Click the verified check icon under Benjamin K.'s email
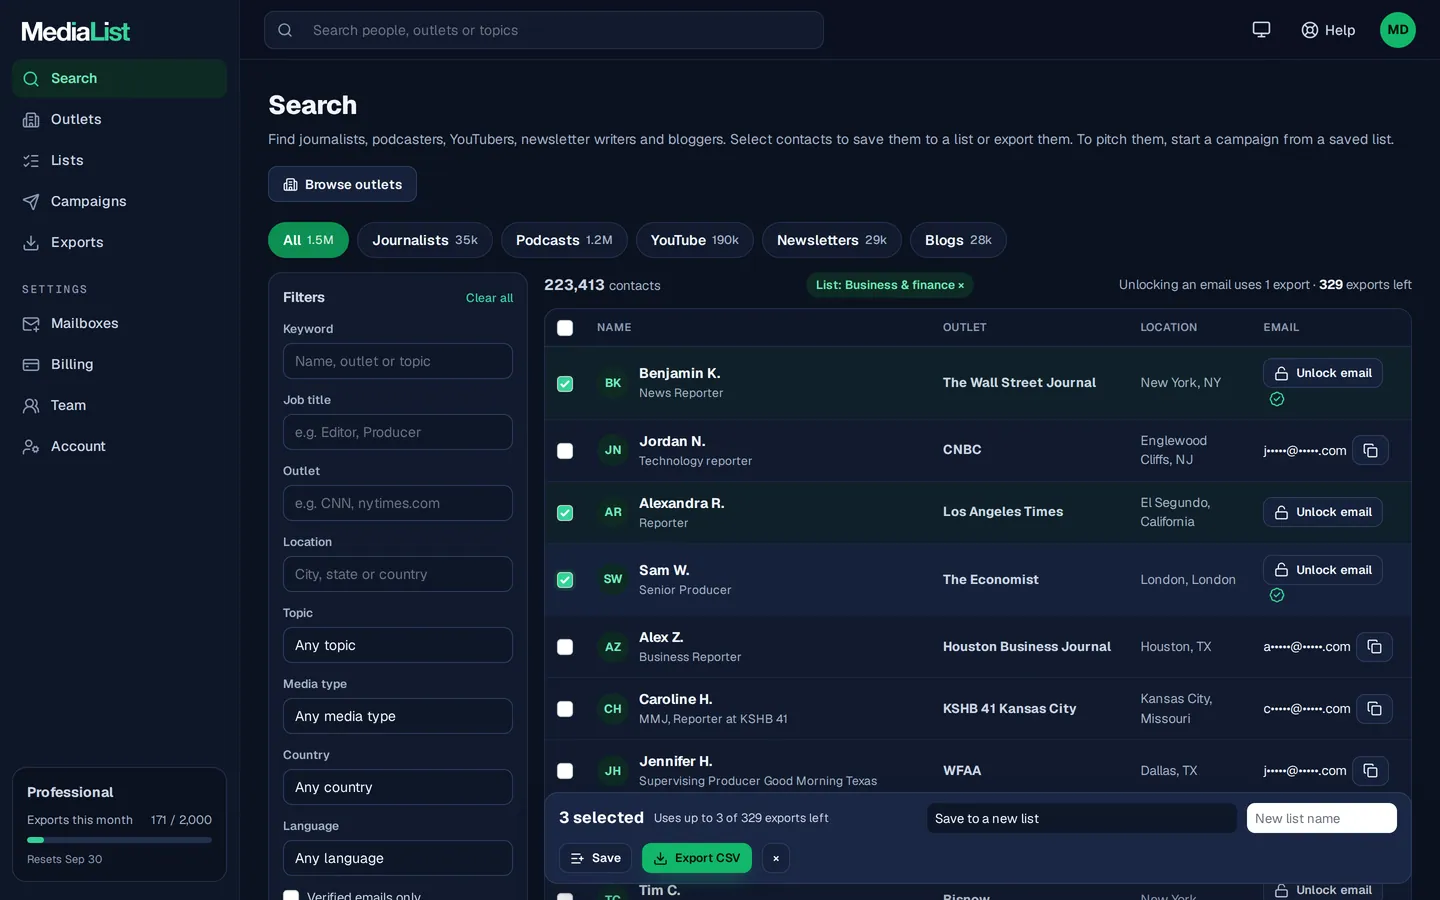The width and height of the screenshot is (1440, 900). pos(1277,399)
